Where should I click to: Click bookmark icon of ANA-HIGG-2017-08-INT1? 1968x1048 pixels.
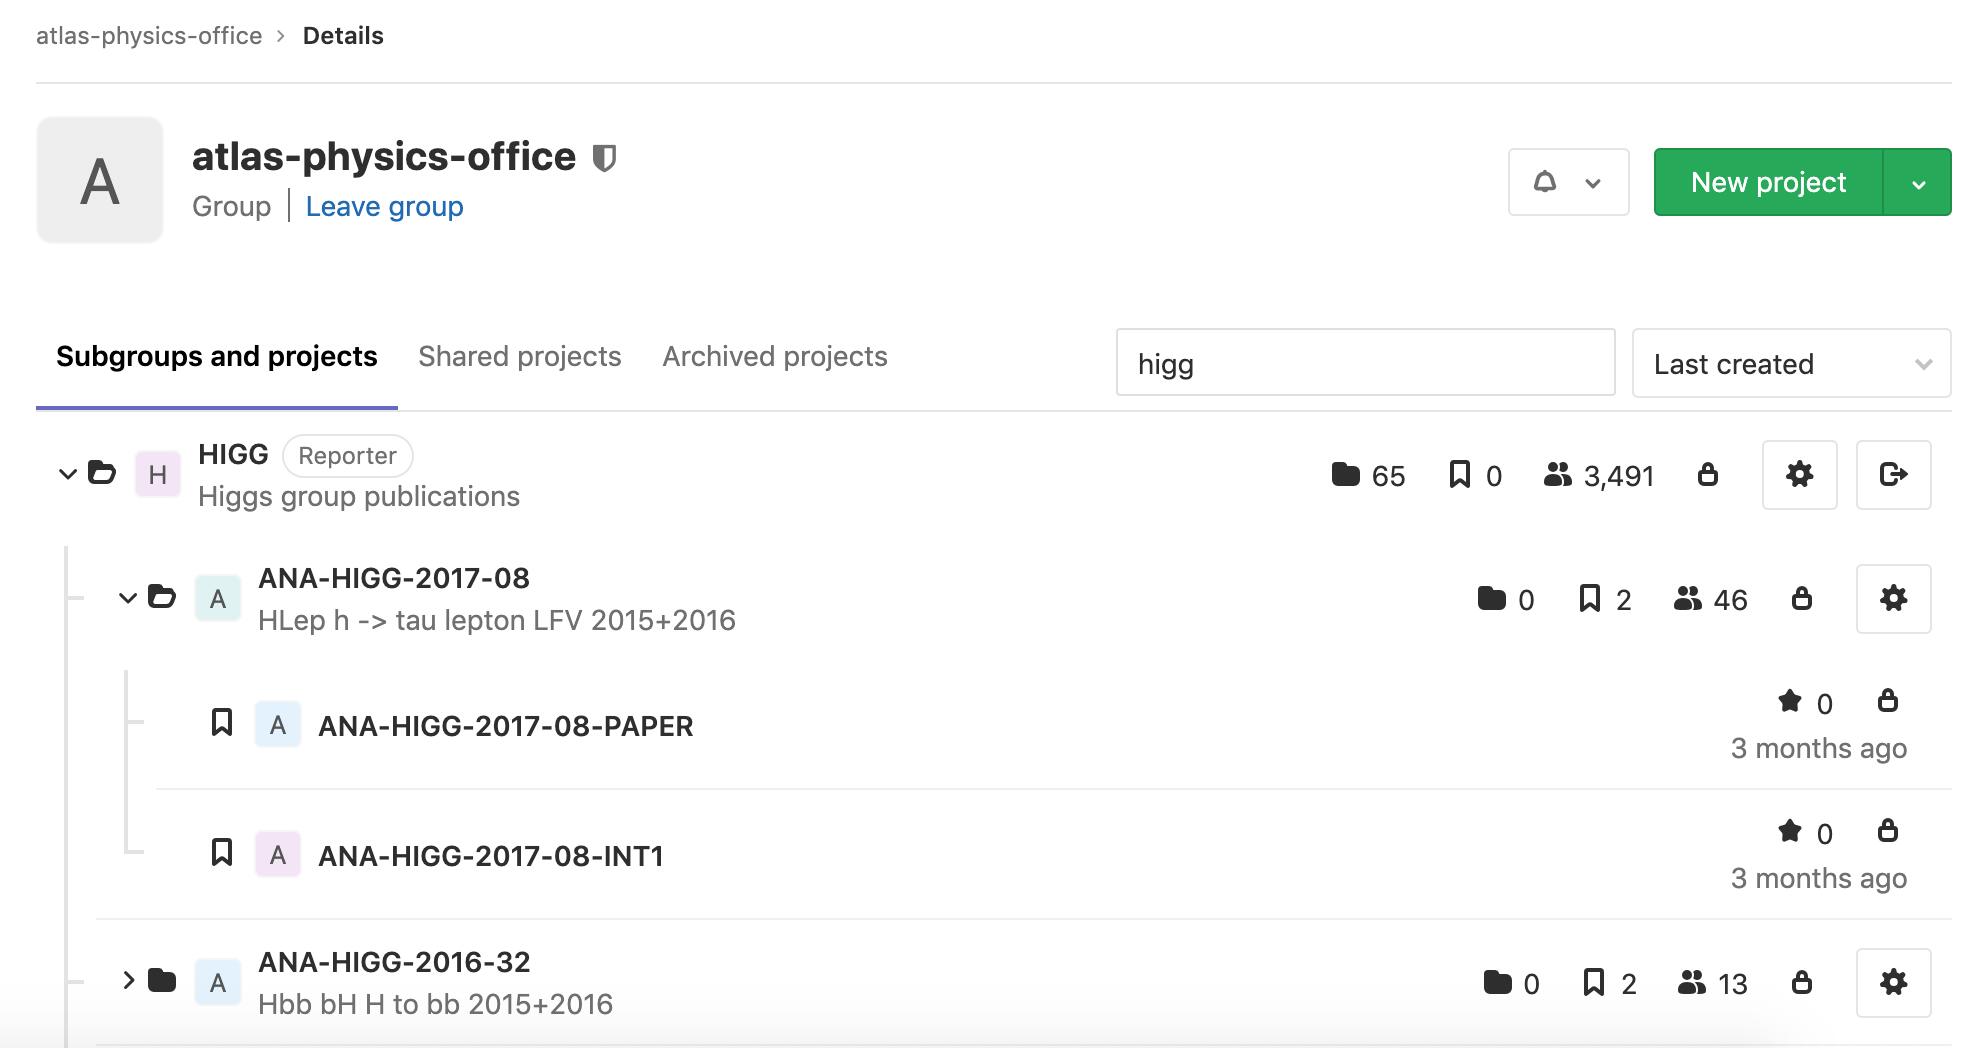[222, 852]
